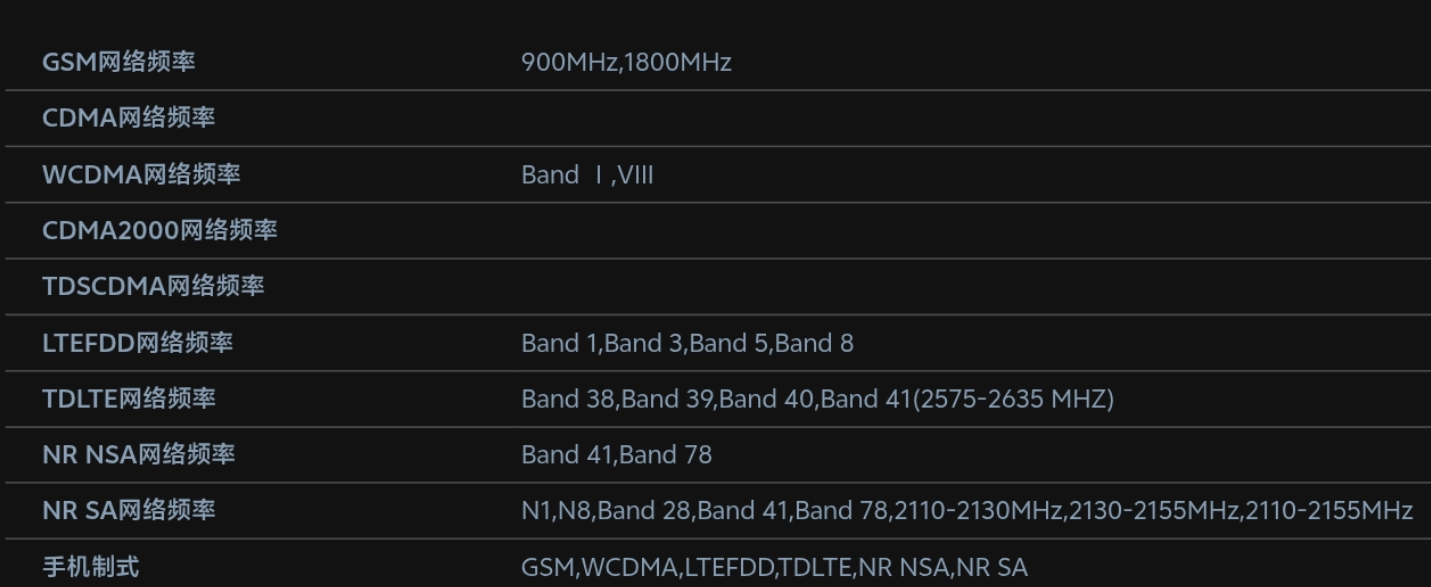Select the Band 41(2575-2635 MHZ) value text
The width and height of the screenshot is (1431, 587).
click(967, 398)
